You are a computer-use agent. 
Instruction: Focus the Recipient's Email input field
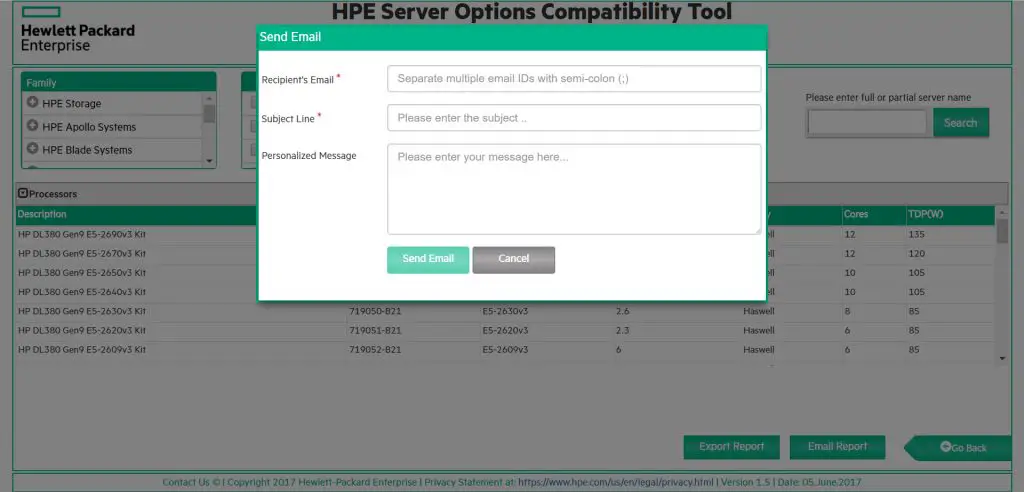(x=574, y=78)
